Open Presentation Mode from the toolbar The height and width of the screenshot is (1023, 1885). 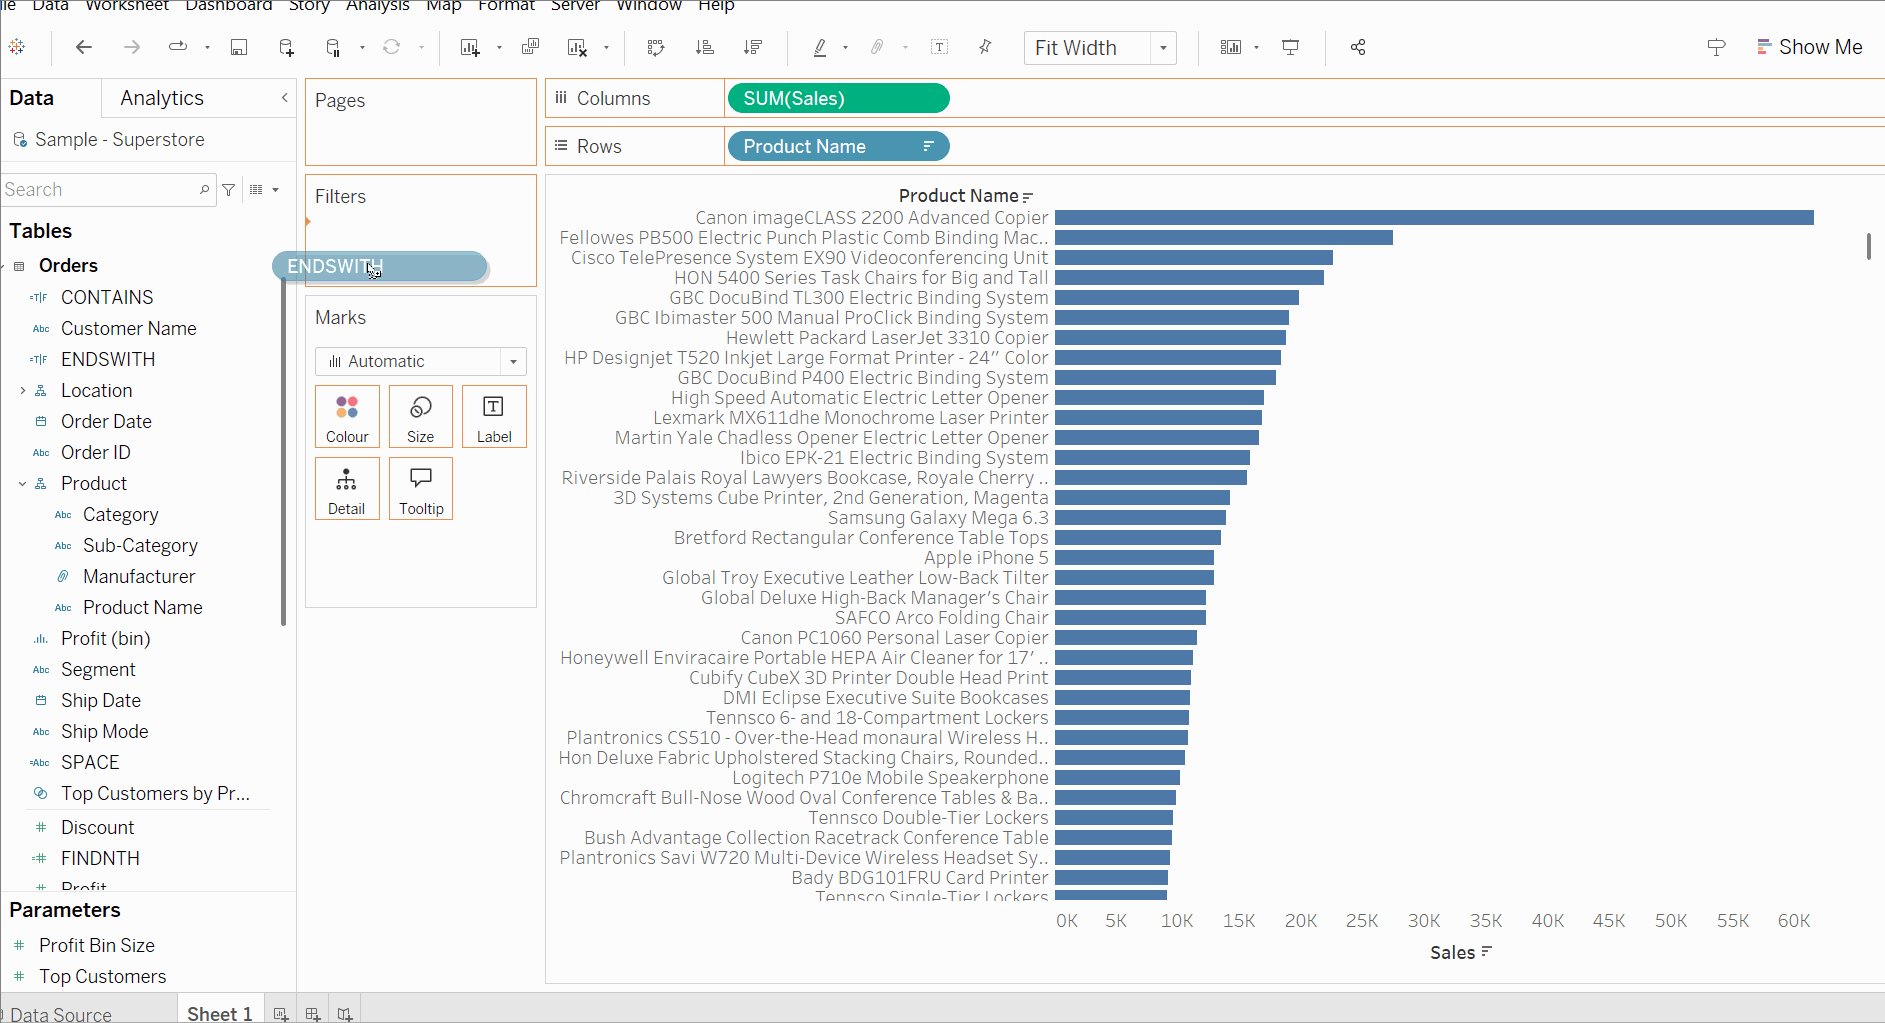point(1291,47)
